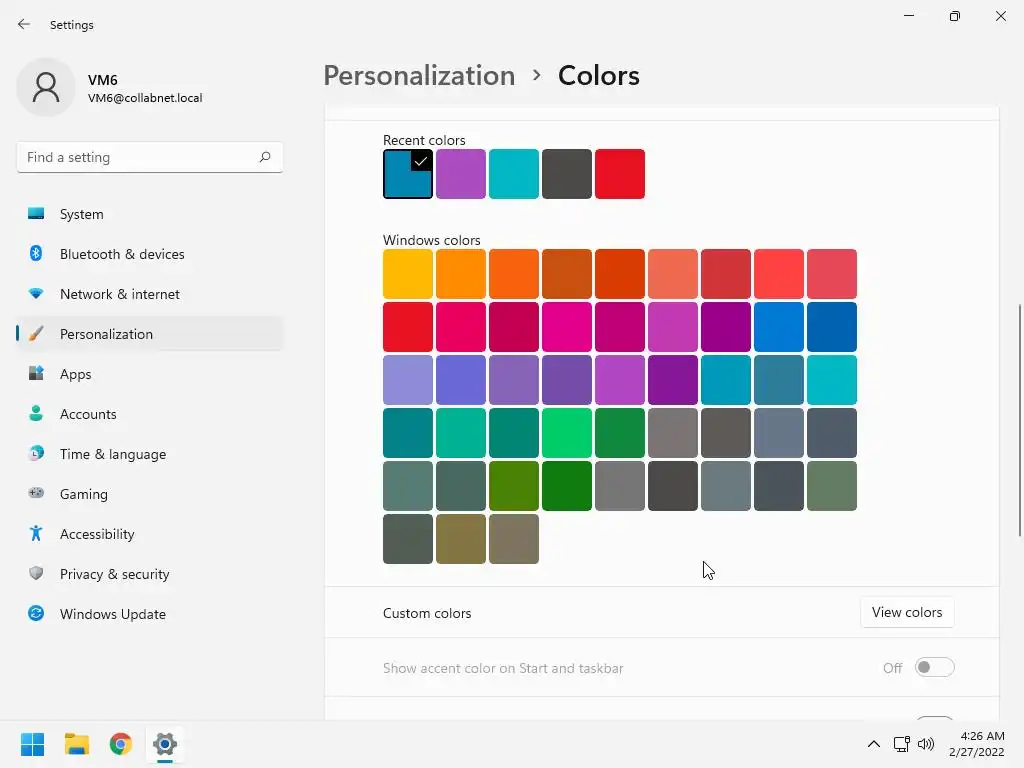
Task: Select the red swatch in Recent colors
Action: (x=620, y=174)
